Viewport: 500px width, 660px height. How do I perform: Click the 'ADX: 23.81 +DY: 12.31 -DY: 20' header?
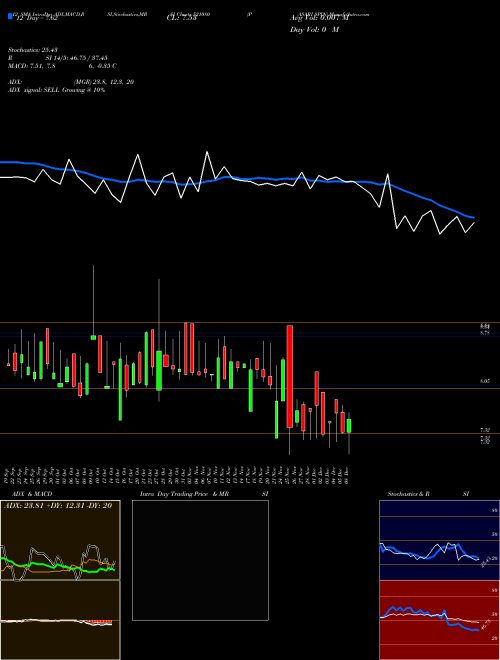[x=58, y=506]
